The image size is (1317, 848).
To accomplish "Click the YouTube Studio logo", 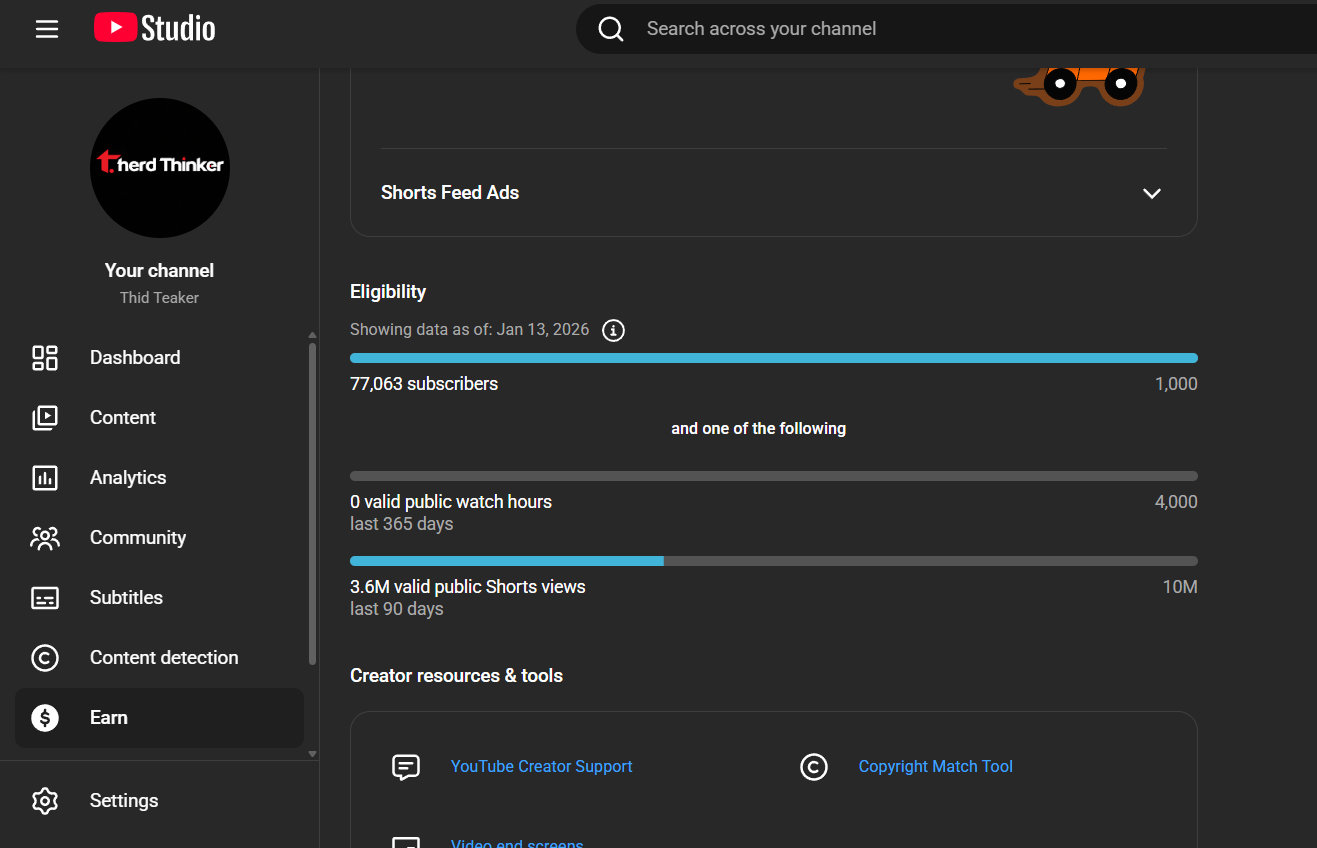I will 155,28.
